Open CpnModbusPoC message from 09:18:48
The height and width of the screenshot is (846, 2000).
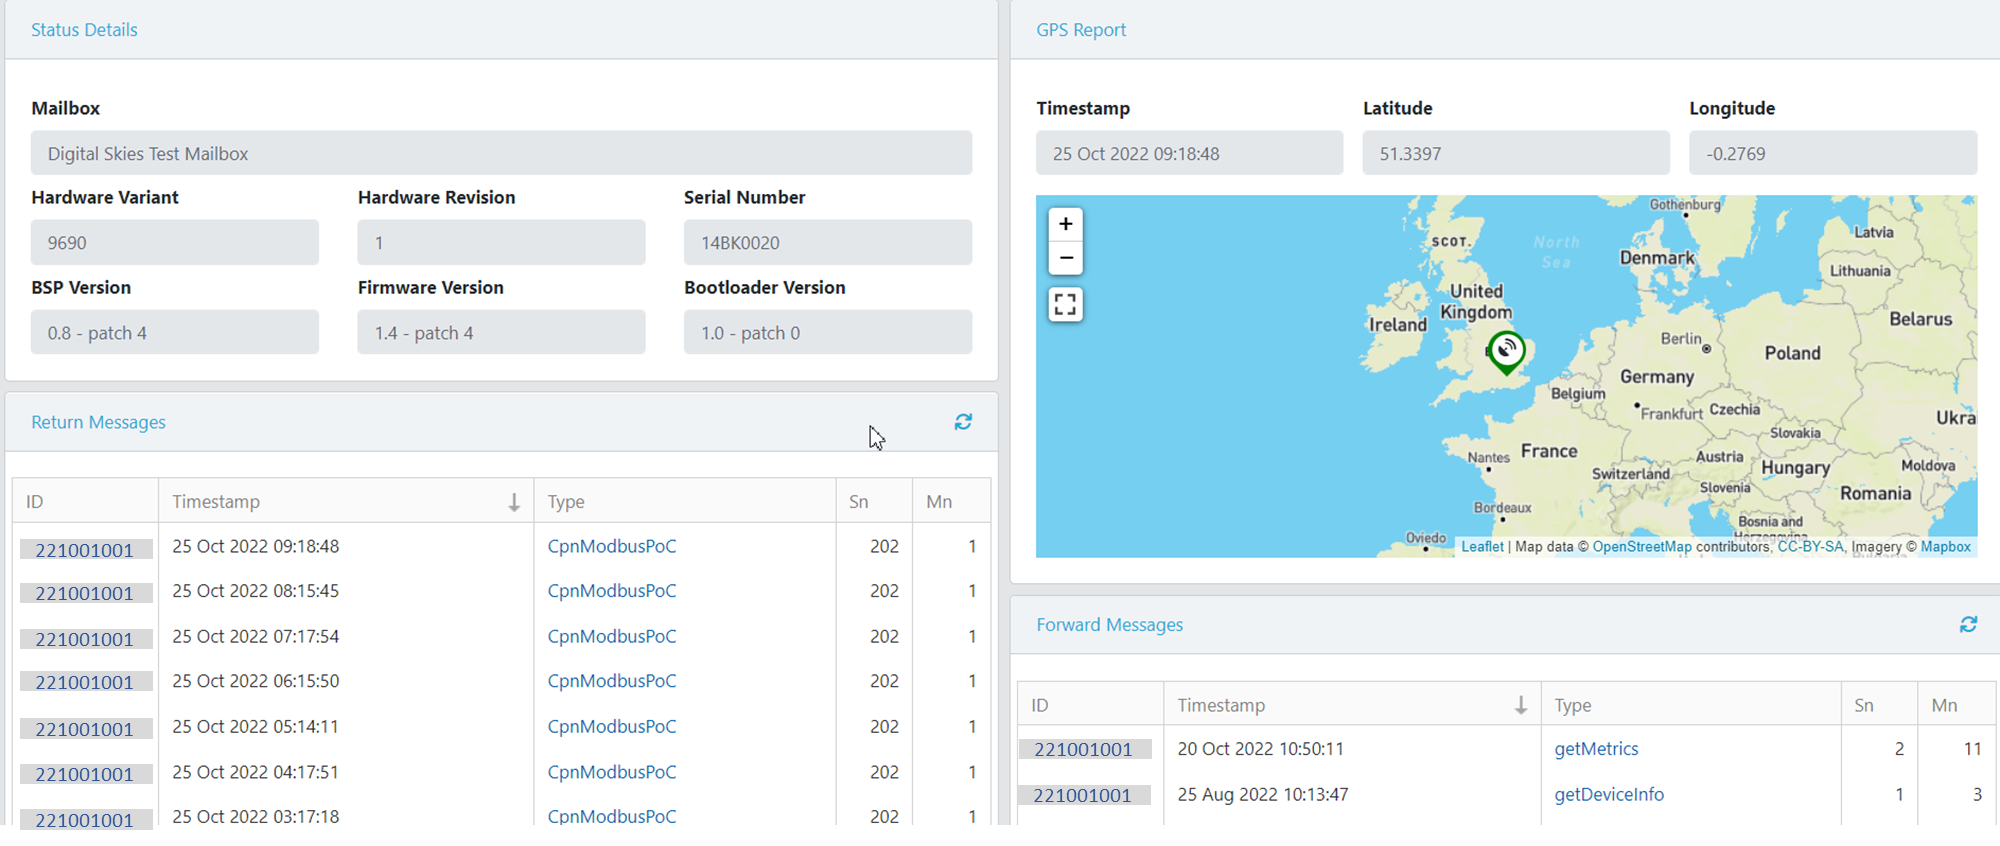pyautogui.click(x=612, y=547)
